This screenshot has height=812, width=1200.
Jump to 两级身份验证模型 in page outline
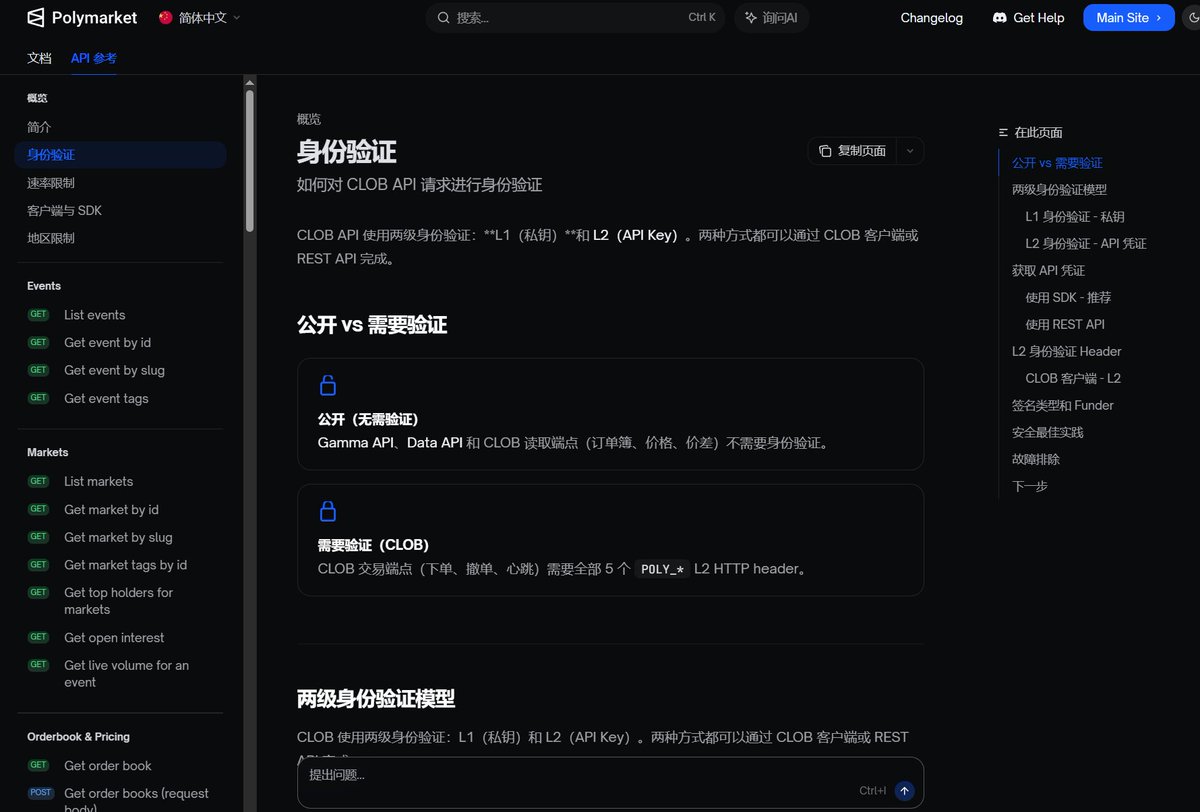pyautogui.click(x=1059, y=190)
